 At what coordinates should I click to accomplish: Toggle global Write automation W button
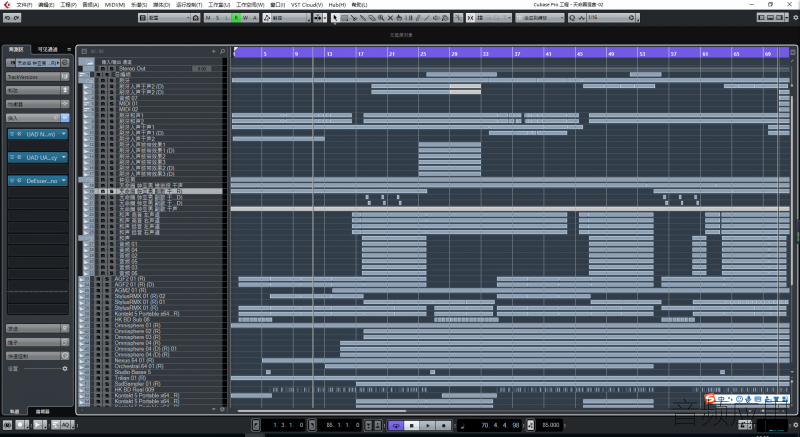click(x=245, y=18)
